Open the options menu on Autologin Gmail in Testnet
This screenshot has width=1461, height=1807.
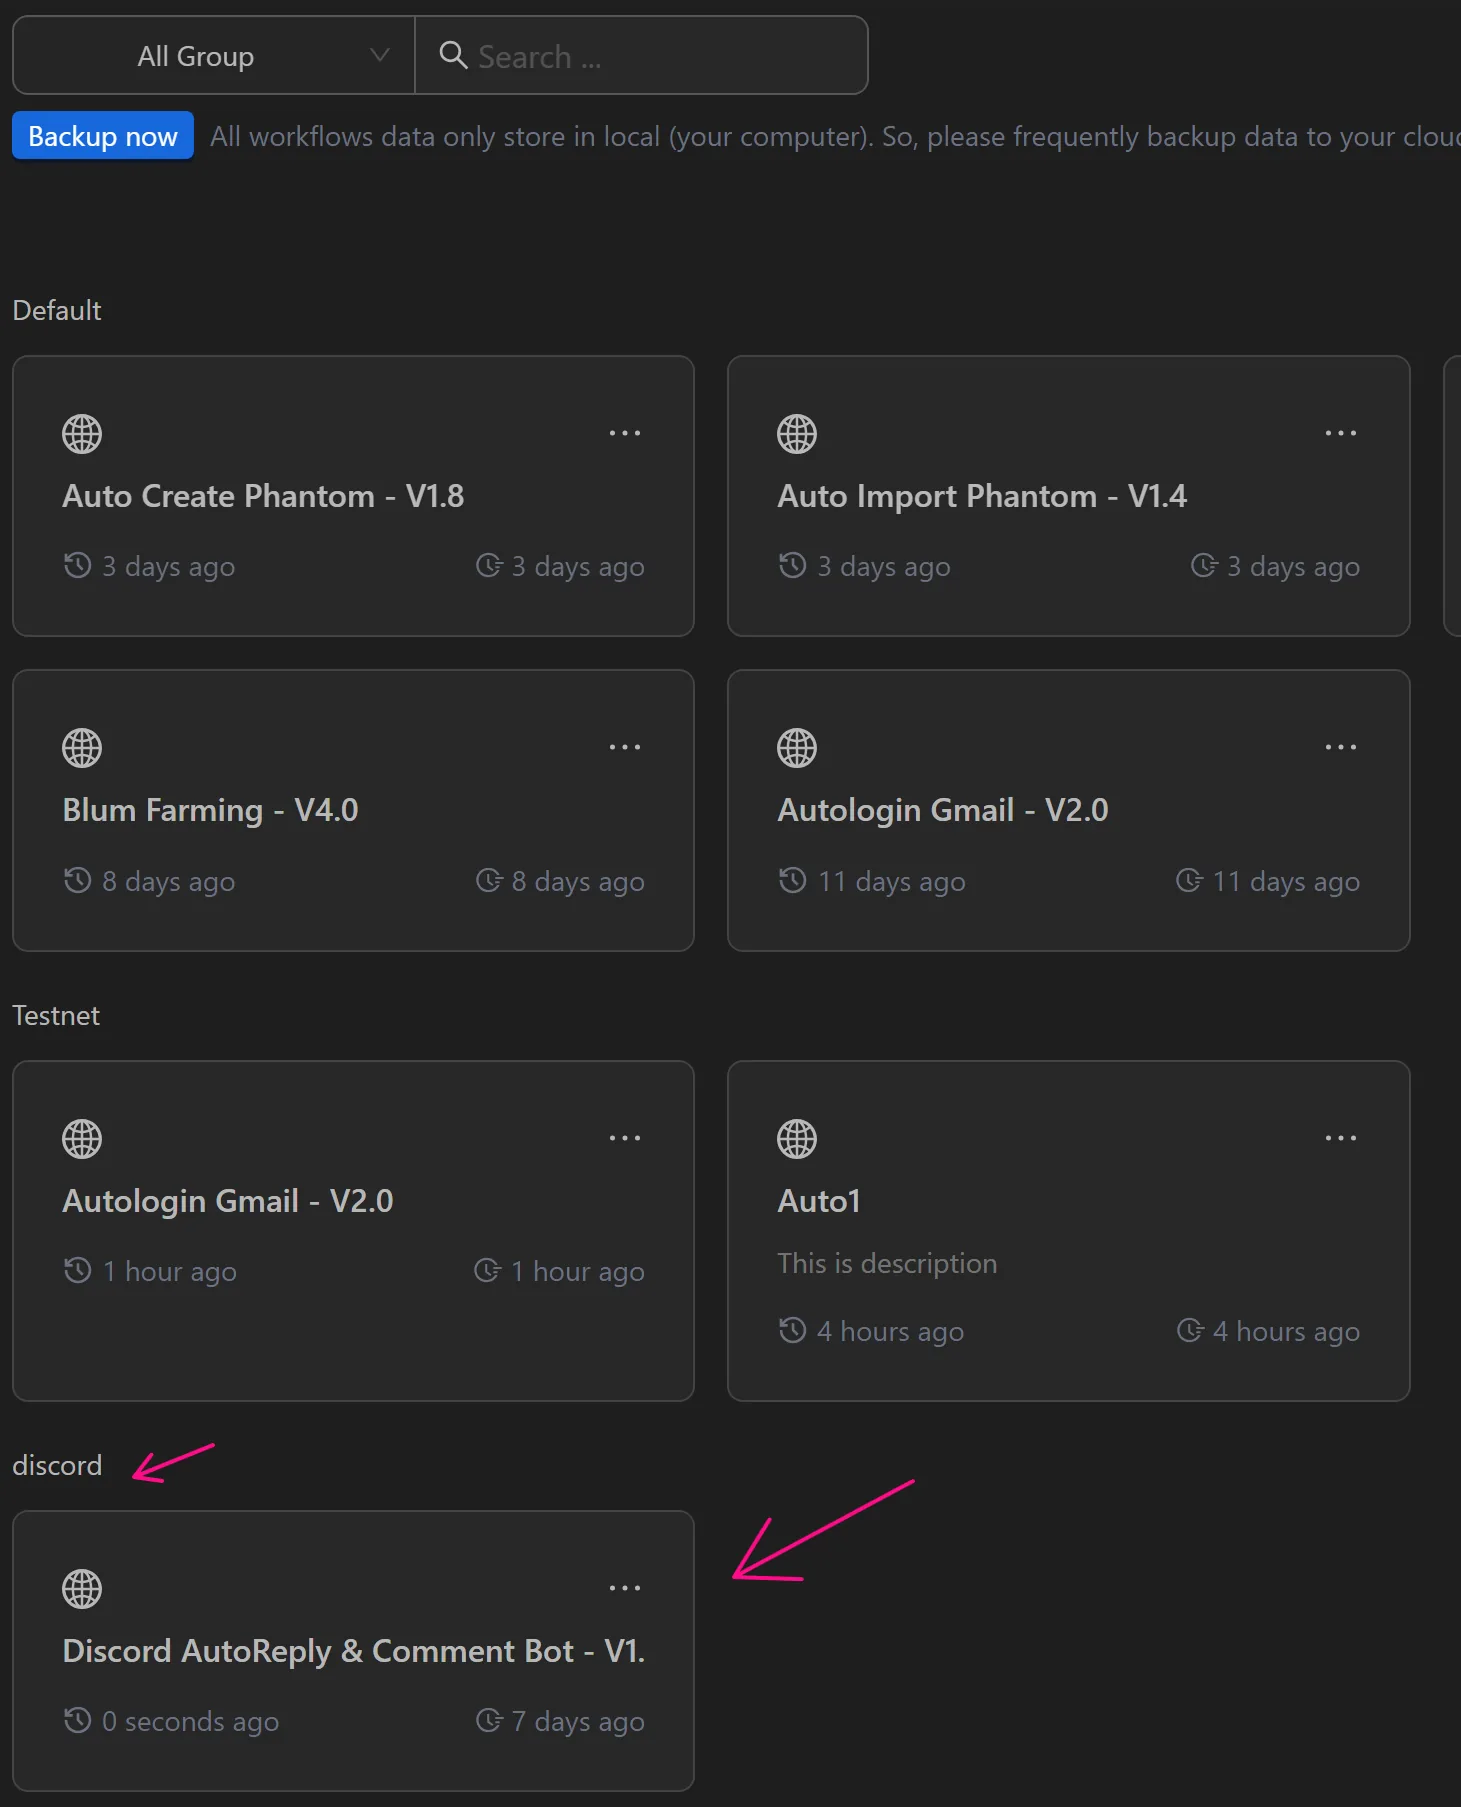[x=624, y=1137]
